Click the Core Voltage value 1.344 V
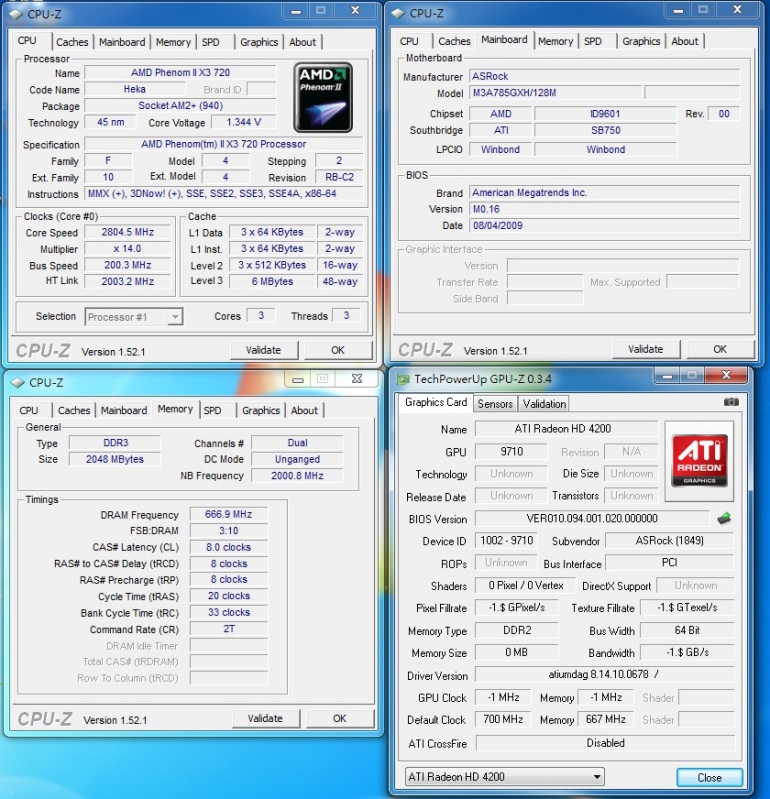The height and width of the screenshot is (799, 770). (x=244, y=122)
